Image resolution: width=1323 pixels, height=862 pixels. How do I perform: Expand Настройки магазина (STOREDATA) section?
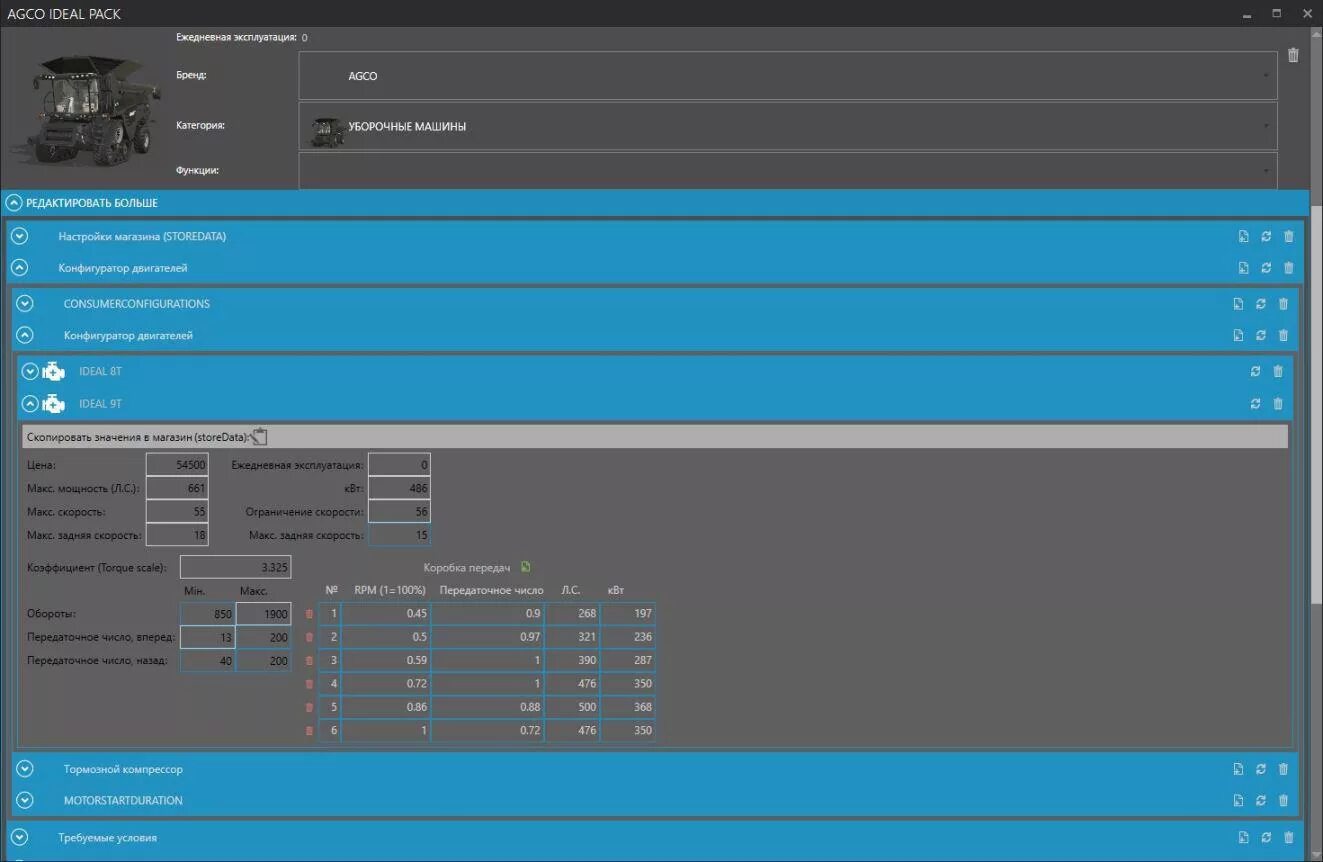point(19,237)
